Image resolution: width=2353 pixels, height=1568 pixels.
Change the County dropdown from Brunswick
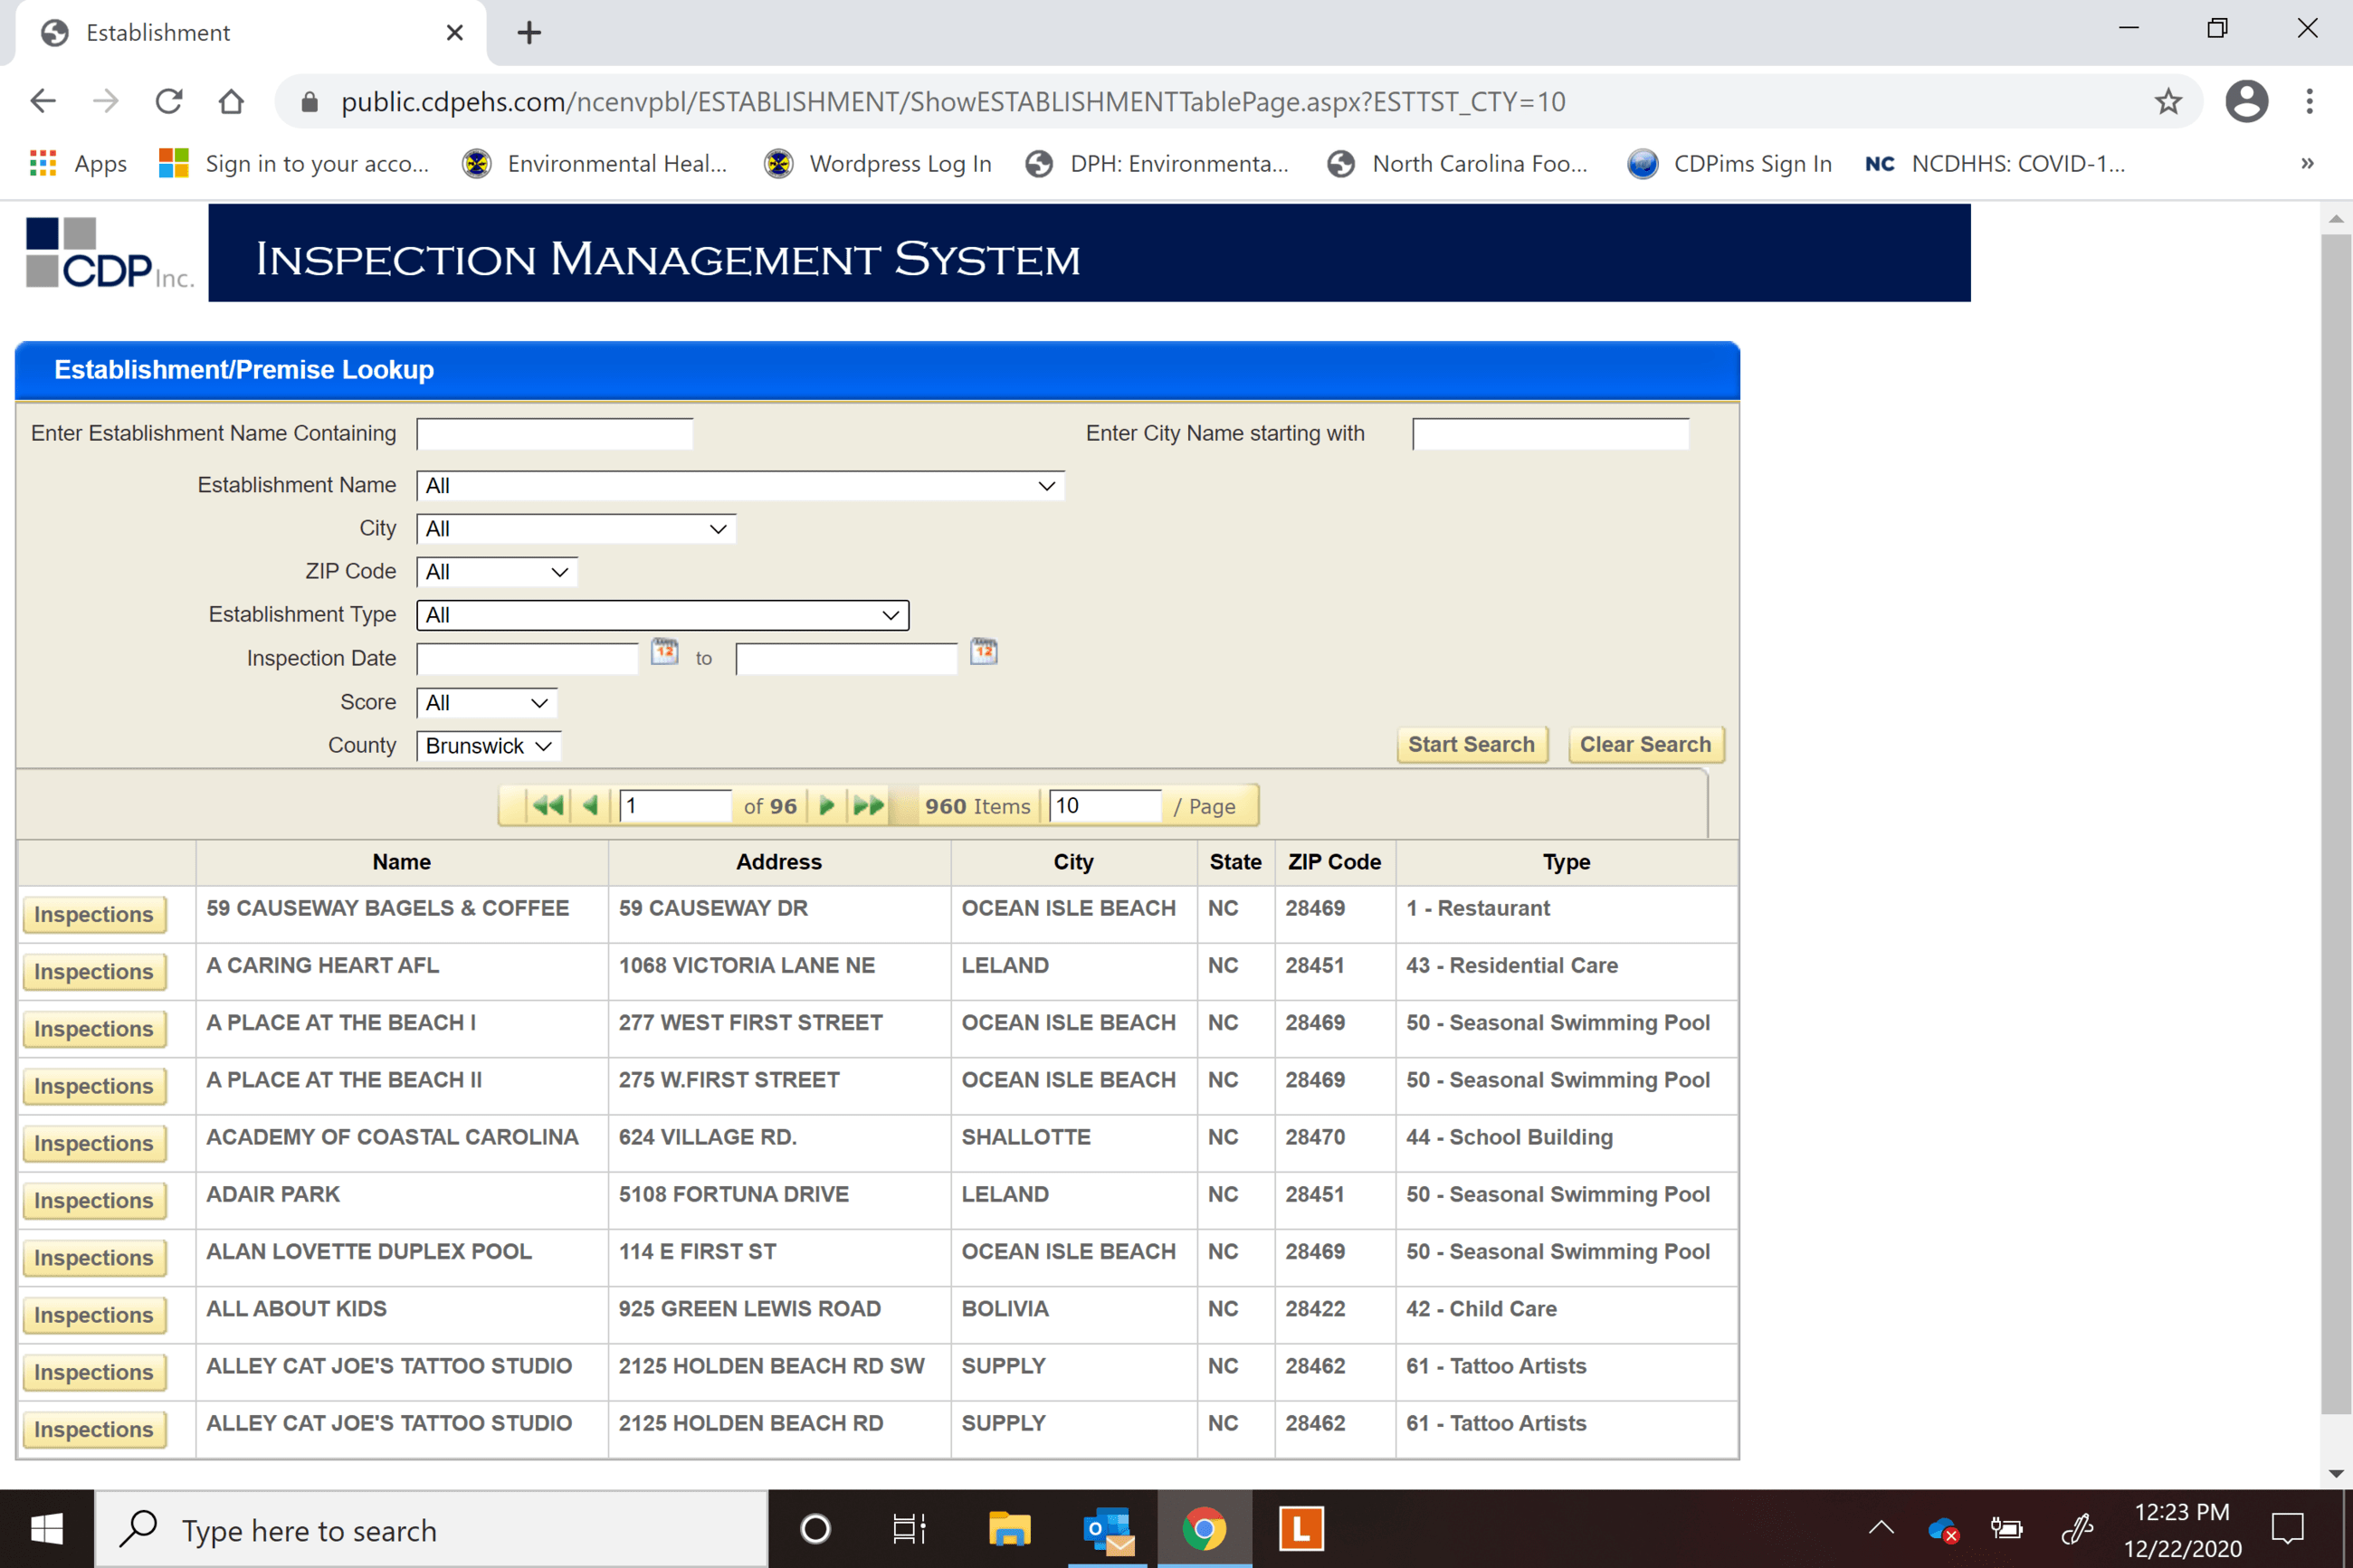click(x=488, y=746)
